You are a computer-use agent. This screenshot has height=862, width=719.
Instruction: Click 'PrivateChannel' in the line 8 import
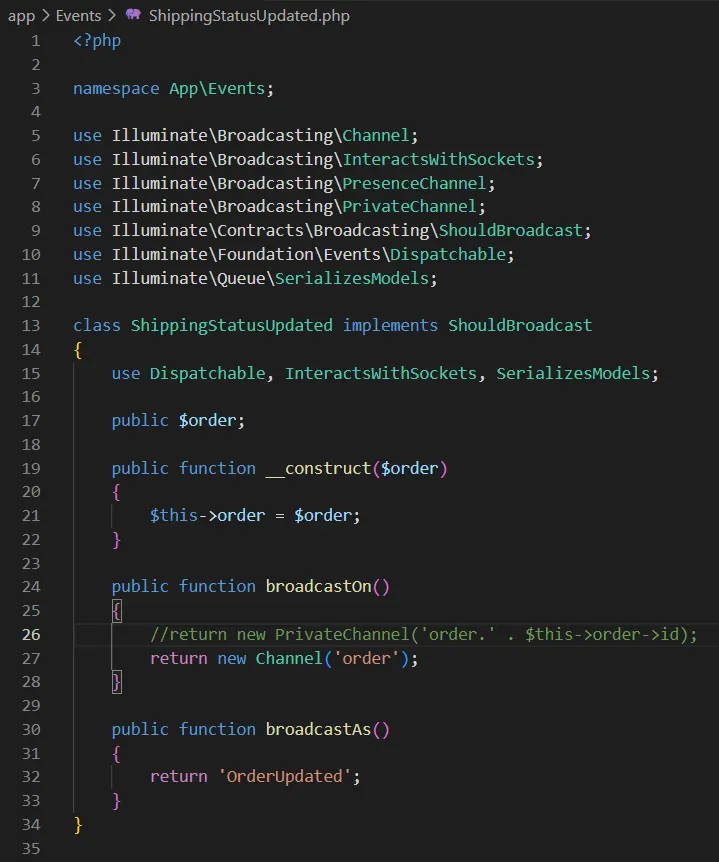click(409, 207)
